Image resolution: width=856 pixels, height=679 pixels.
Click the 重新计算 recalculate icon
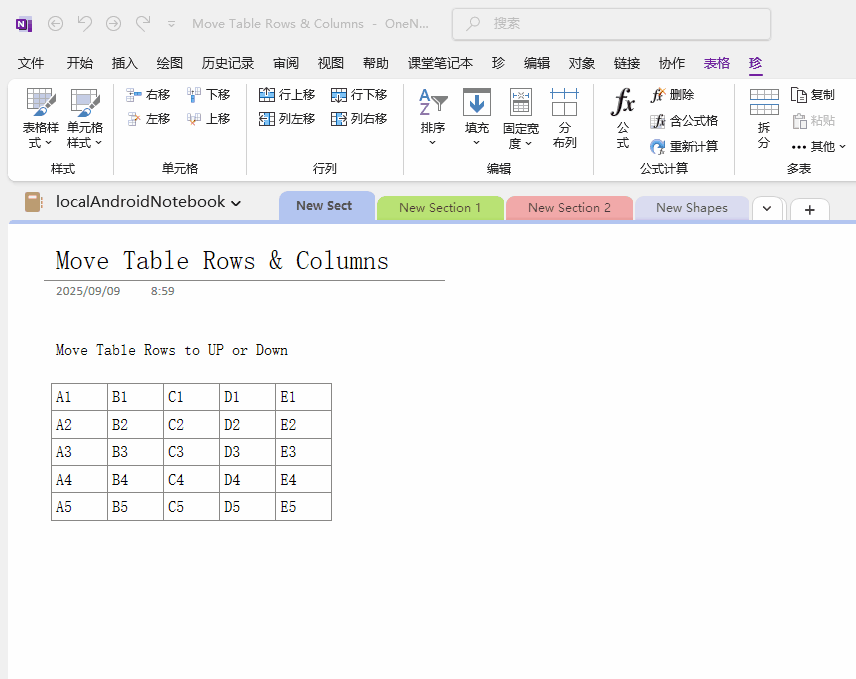click(x=658, y=146)
